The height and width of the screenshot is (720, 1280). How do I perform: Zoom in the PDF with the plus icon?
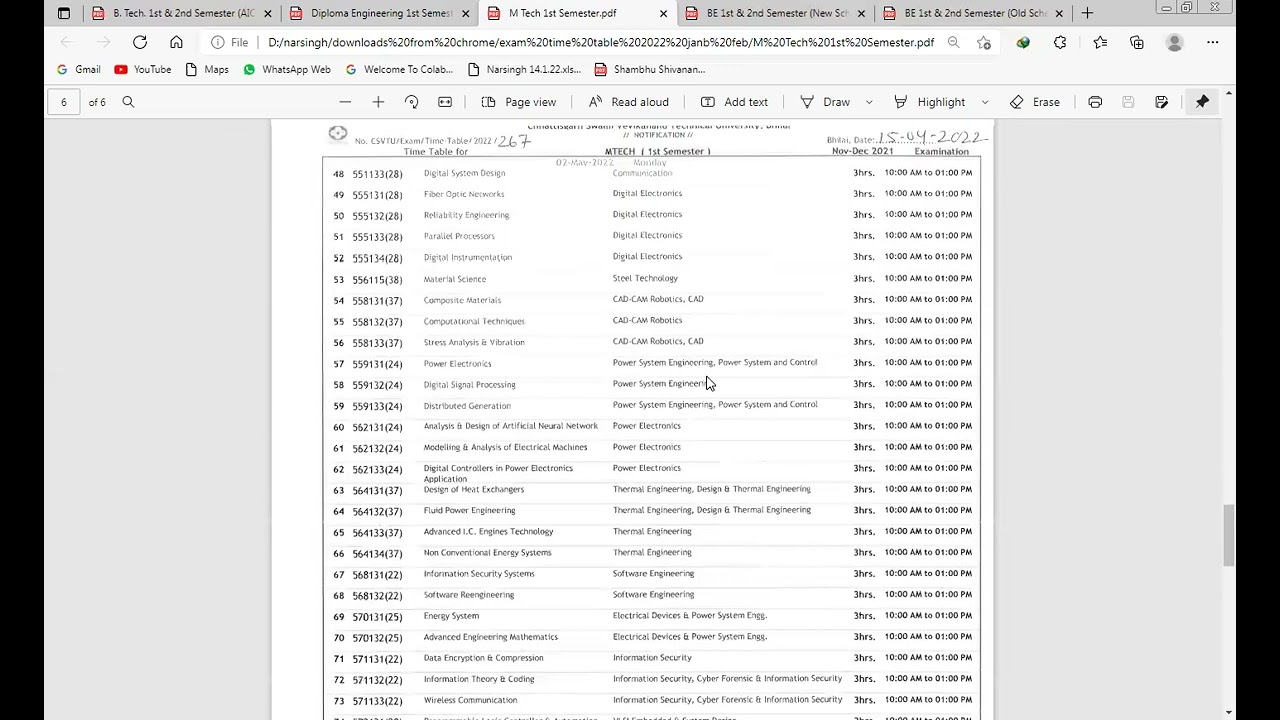click(x=378, y=102)
